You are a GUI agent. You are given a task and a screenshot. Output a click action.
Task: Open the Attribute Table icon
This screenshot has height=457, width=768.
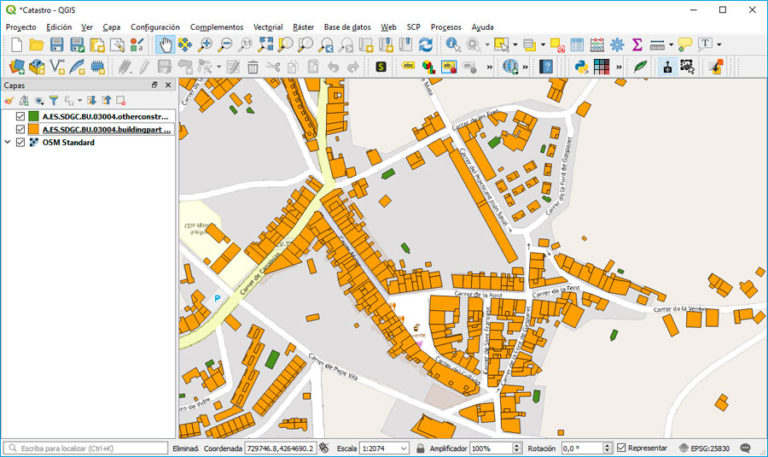(x=577, y=45)
